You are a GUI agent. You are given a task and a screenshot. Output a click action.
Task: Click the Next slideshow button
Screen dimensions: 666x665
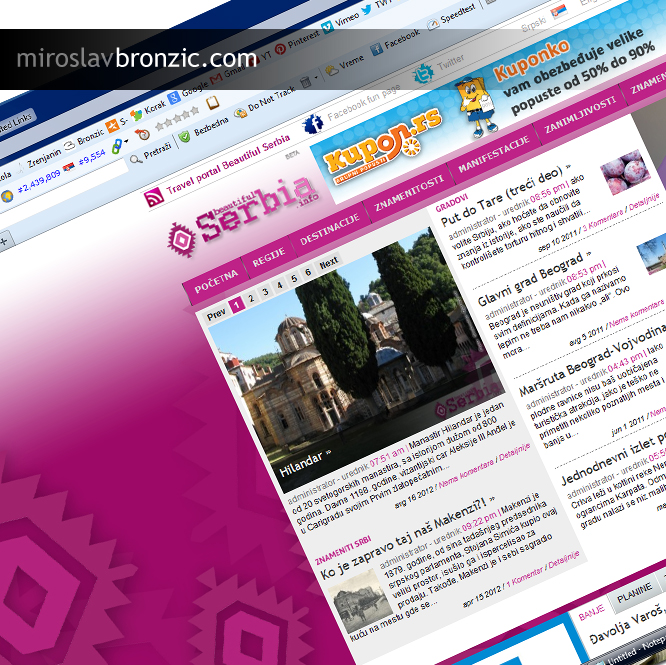[328, 263]
